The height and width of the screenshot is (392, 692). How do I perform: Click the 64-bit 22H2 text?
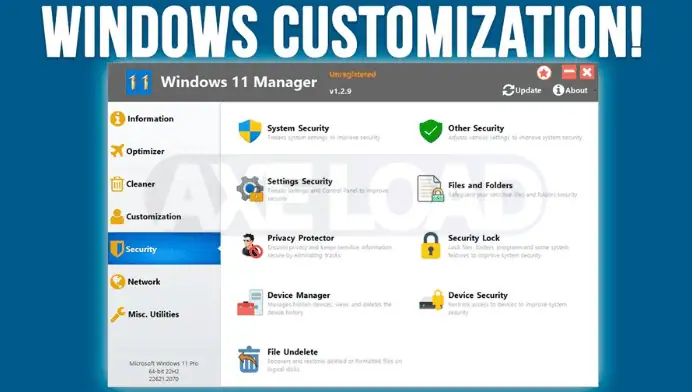164,371
